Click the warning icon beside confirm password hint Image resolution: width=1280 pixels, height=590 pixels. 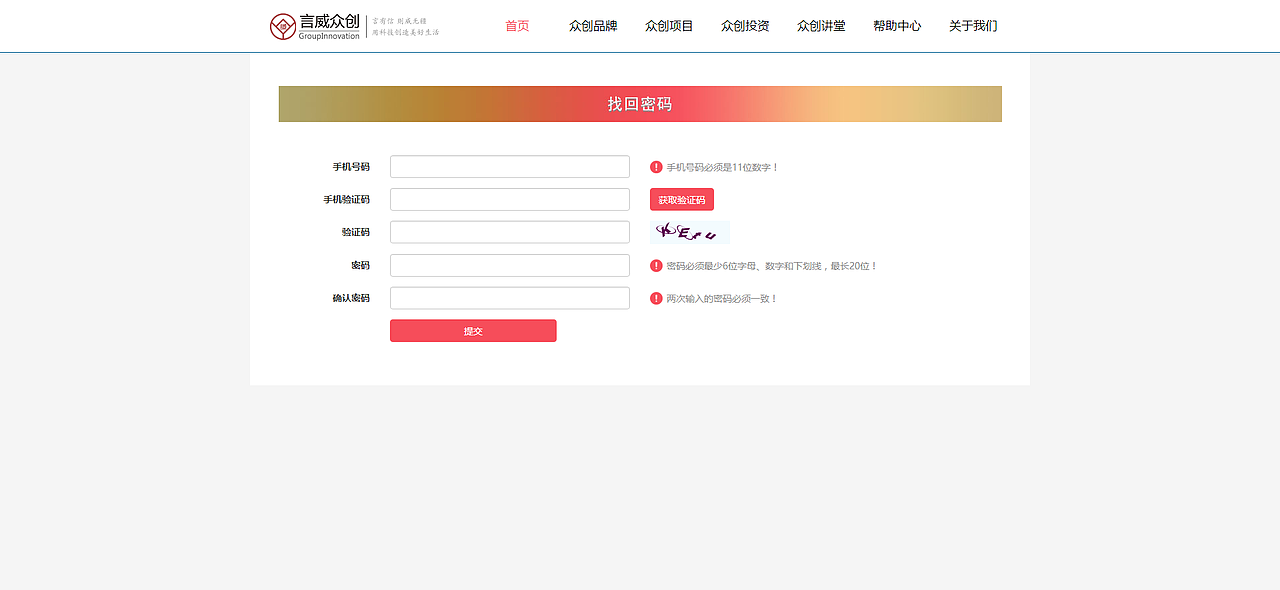pos(654,297)
